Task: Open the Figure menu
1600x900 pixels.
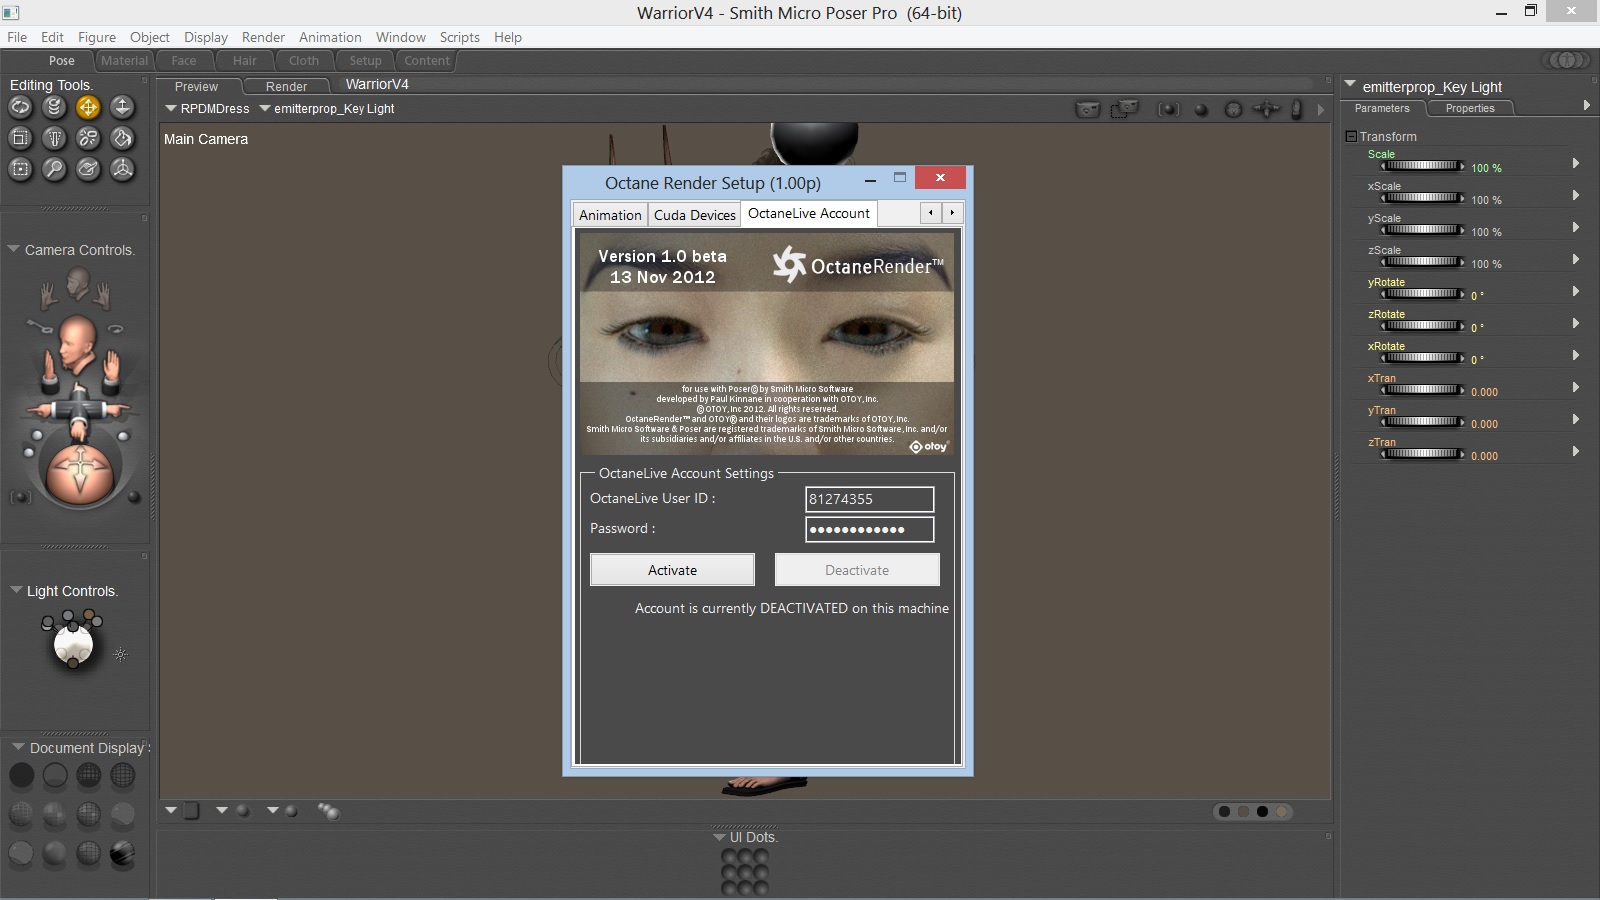Action: [x=97, y=37]
